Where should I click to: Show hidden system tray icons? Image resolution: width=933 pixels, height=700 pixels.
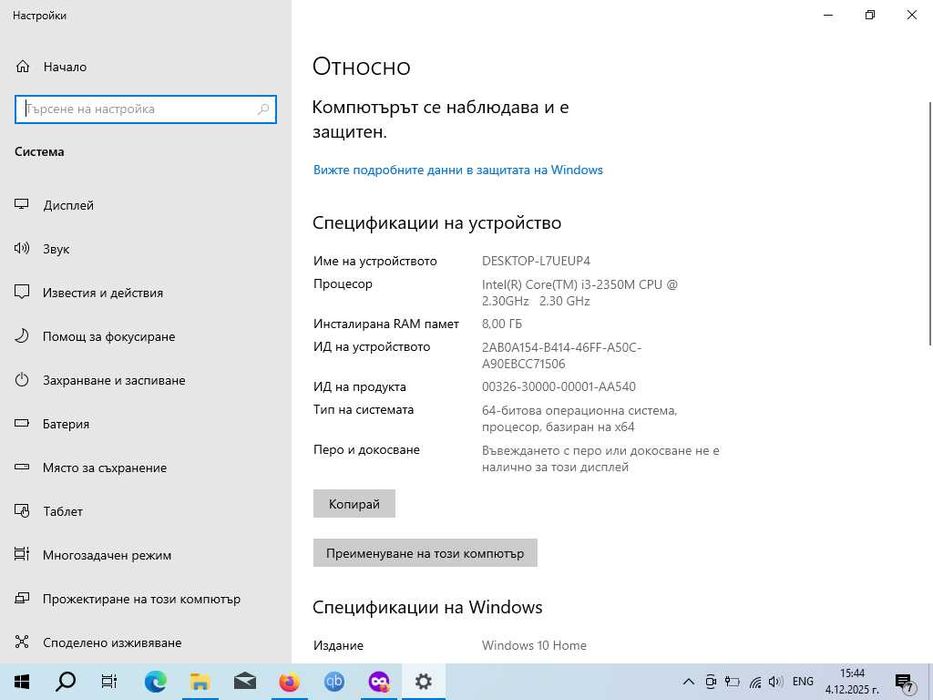tap(688, 682)
